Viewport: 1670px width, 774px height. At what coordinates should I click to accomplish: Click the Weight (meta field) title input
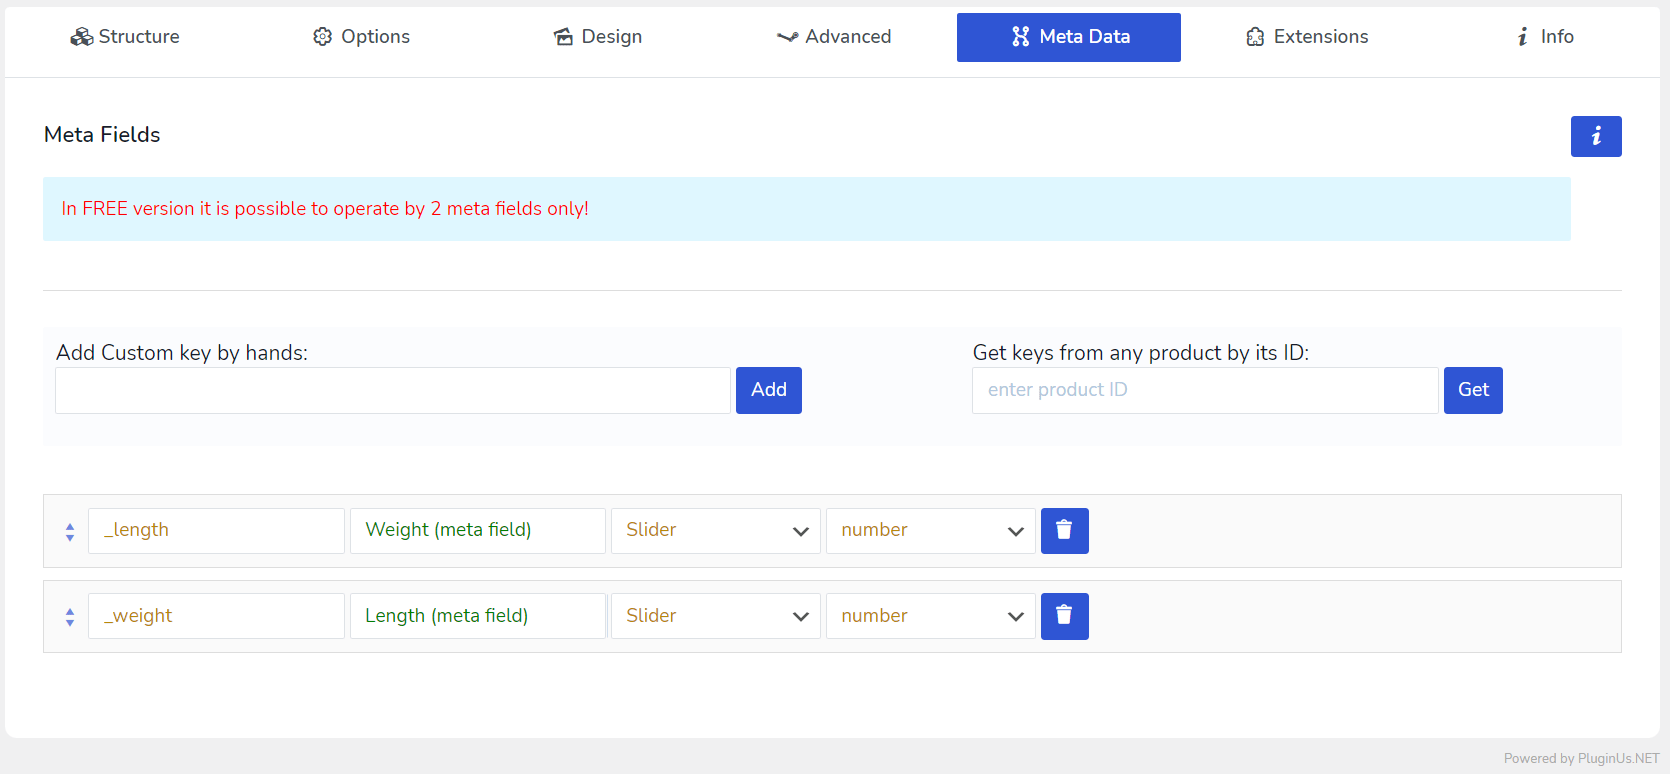[x=477, y=530]
